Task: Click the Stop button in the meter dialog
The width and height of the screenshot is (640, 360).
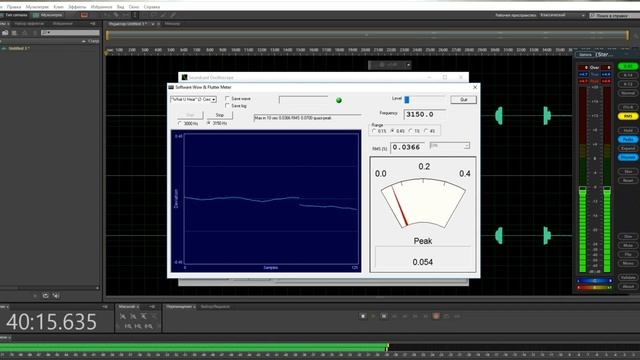Action: coord(220,115)
